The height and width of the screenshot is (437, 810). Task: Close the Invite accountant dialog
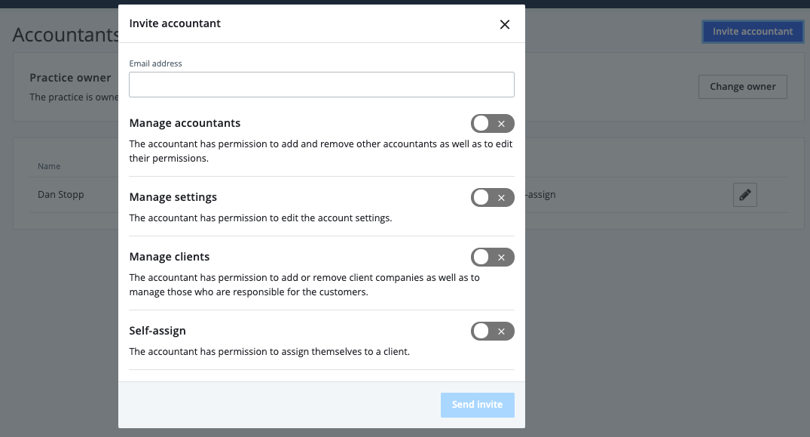pos(504,24)
